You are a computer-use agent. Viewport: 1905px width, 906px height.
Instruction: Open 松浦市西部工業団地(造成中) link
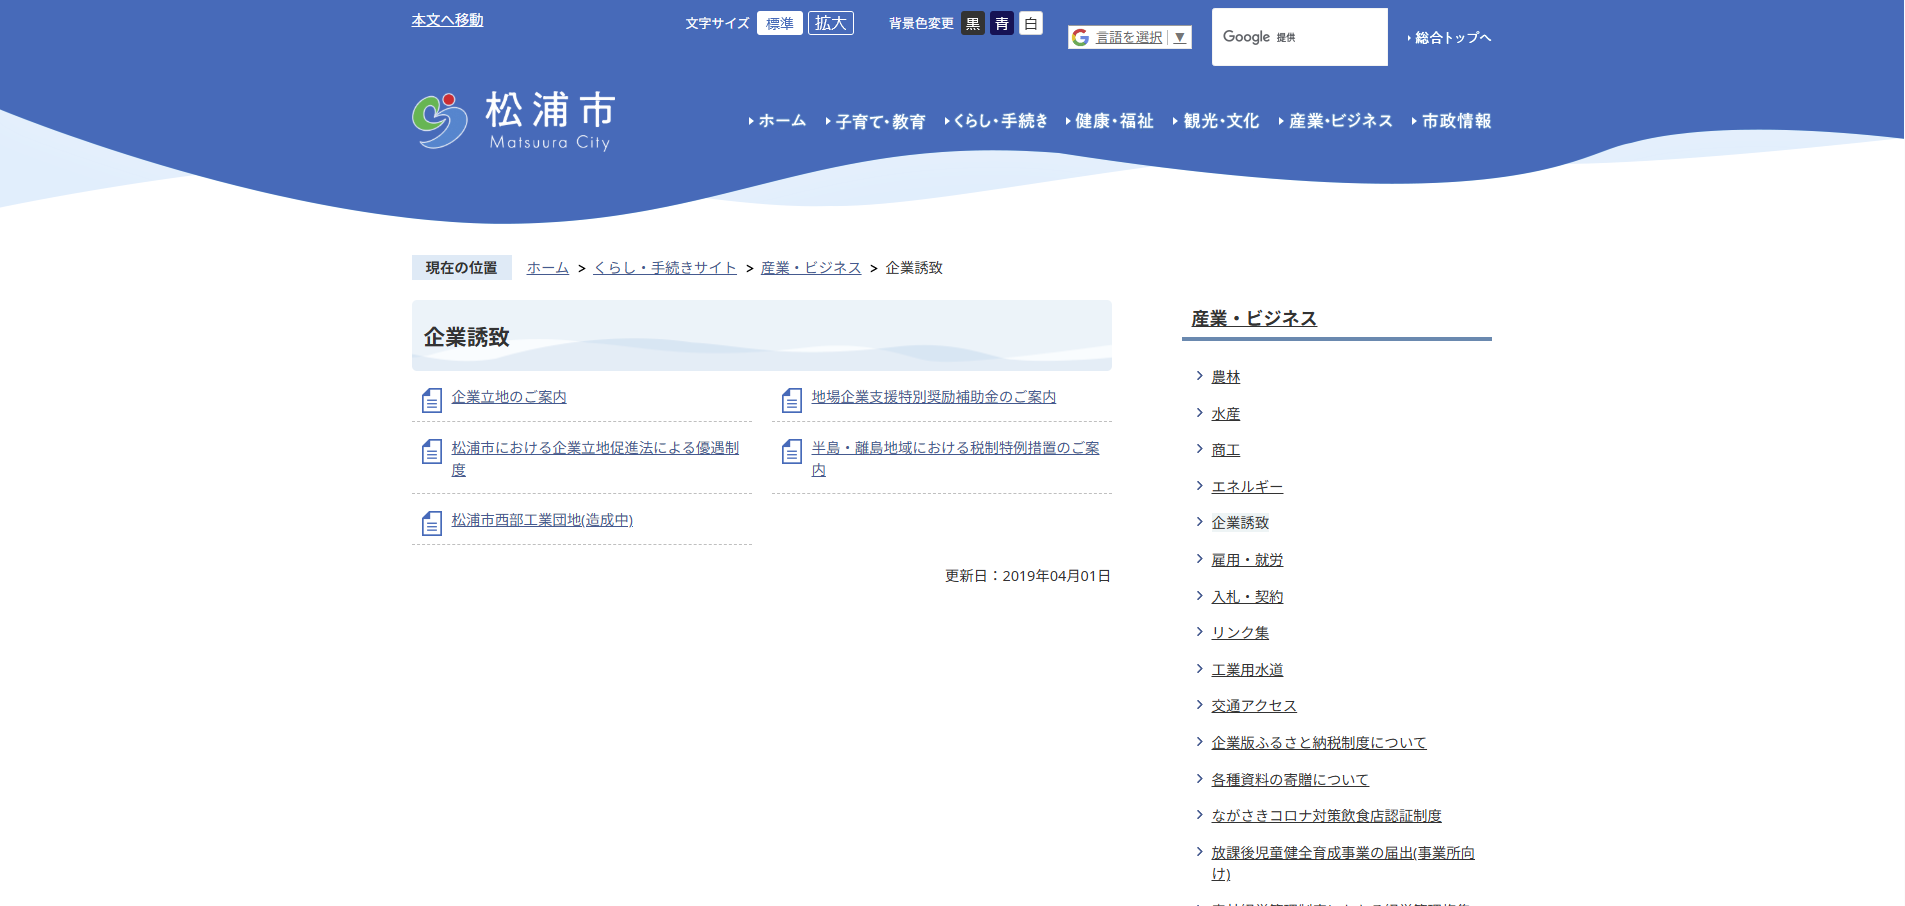(x=542, y=520)
